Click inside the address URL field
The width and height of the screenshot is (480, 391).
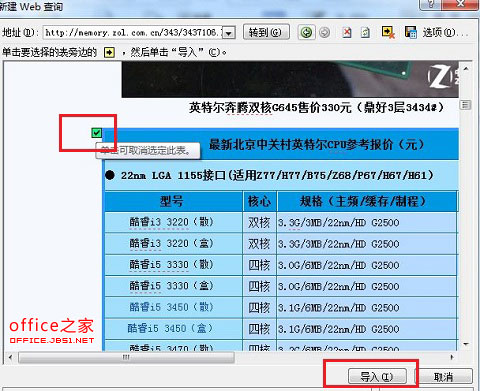(133, 33)
